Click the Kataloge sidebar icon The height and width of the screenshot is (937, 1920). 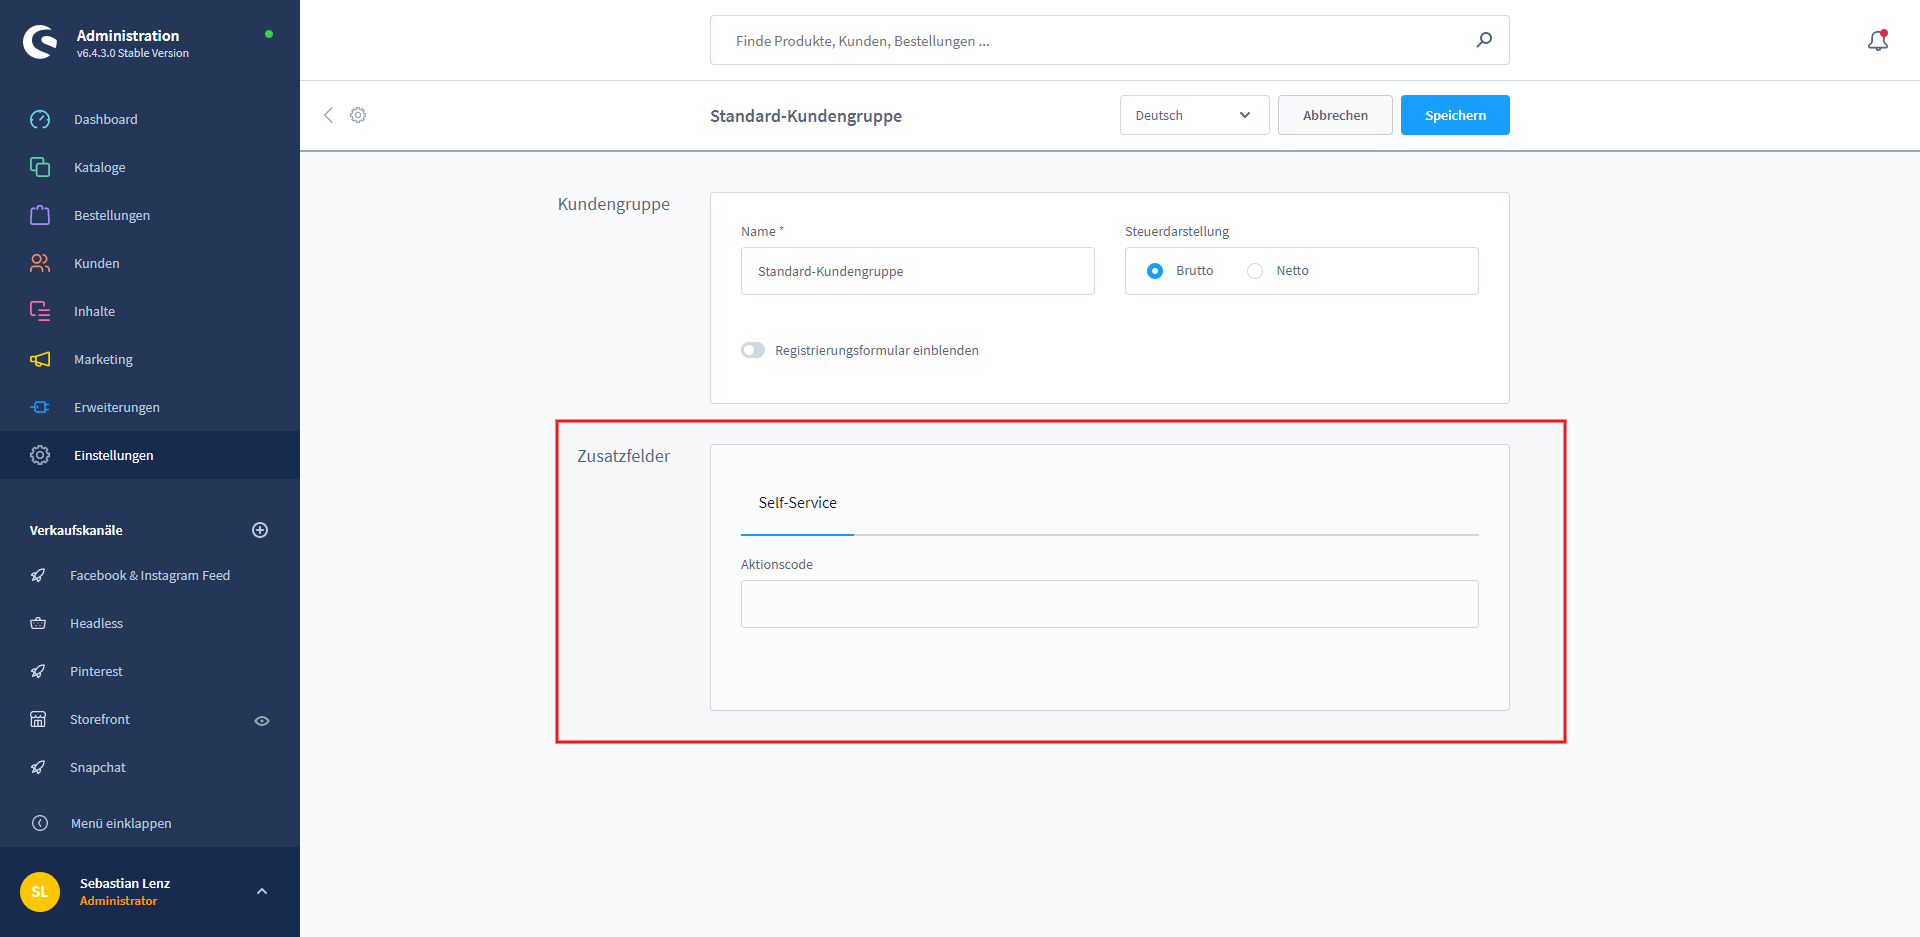(40, 167)
